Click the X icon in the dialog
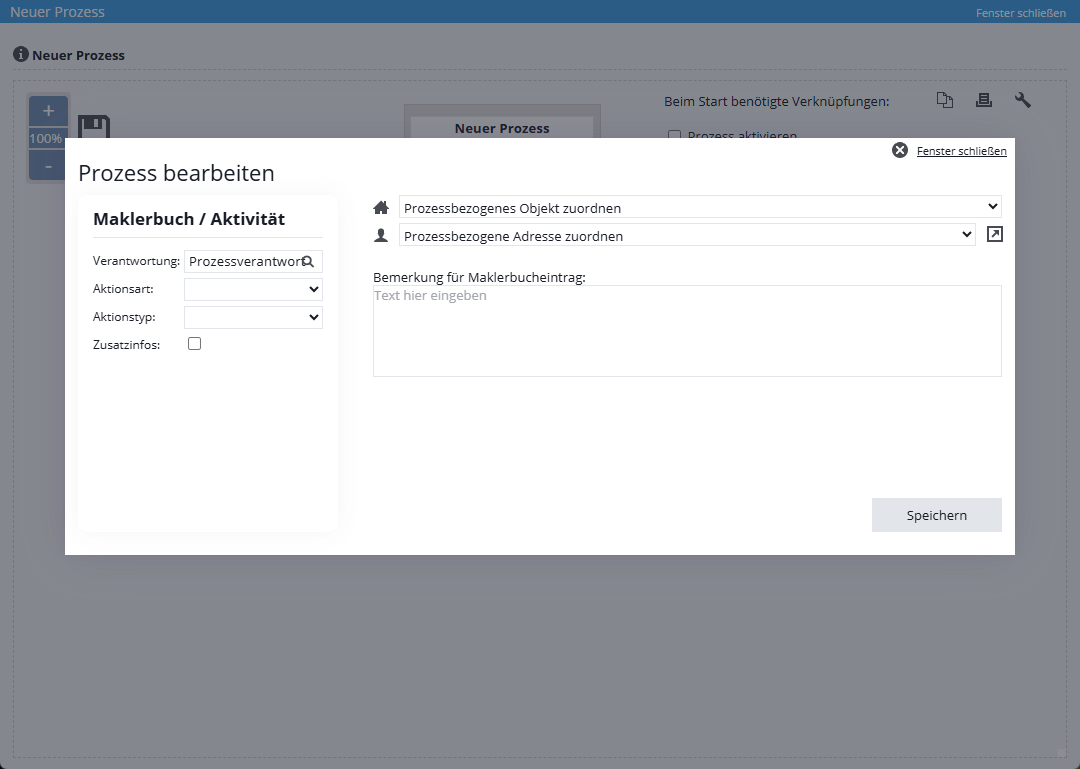Image resolution: width=1080 pixels, height=769 pixels. pos(900,151)
